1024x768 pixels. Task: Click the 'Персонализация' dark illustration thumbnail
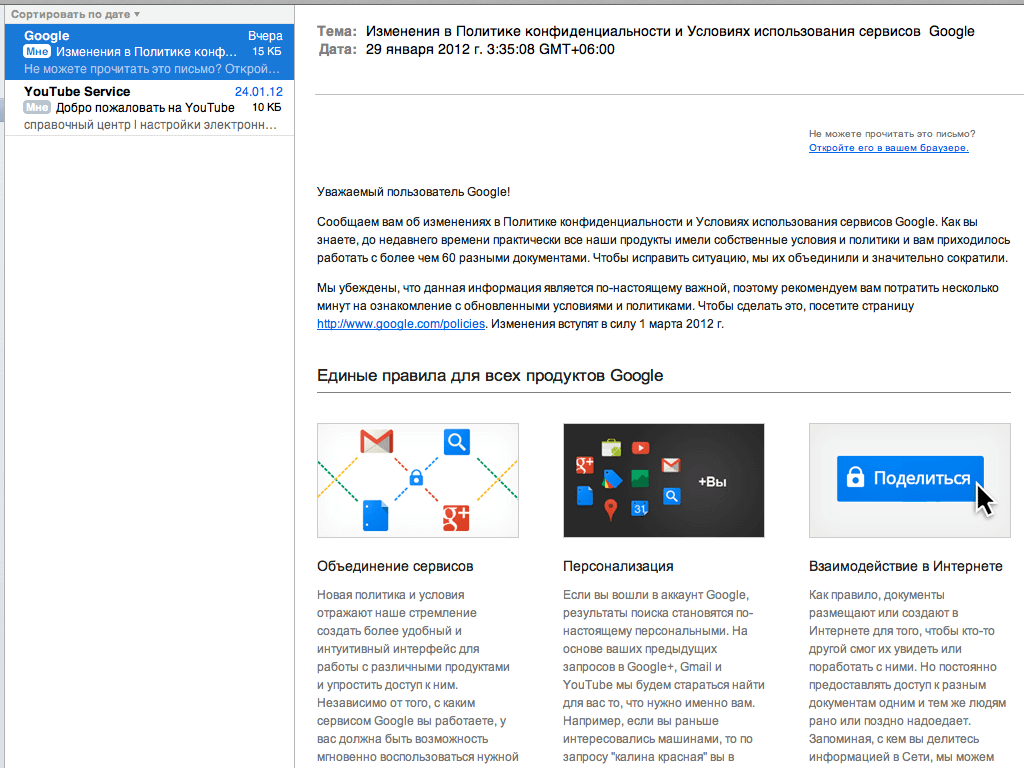(x=664, y=480)
